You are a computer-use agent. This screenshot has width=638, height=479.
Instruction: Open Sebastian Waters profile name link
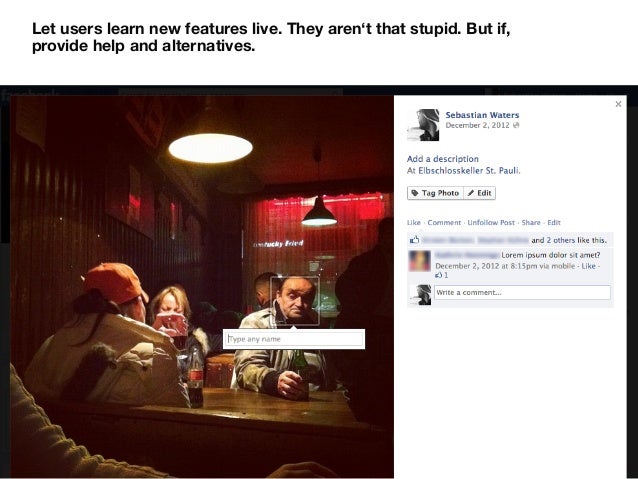(482, 115)
